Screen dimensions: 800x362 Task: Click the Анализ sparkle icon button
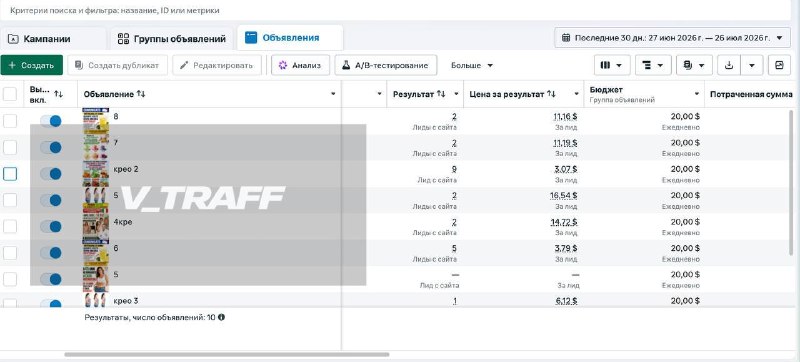[x=301, y=65]
